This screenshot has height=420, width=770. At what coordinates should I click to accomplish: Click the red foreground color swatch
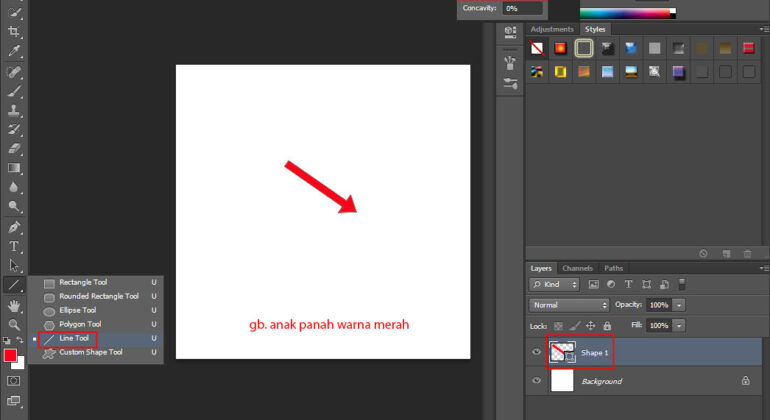pos(10,355)
